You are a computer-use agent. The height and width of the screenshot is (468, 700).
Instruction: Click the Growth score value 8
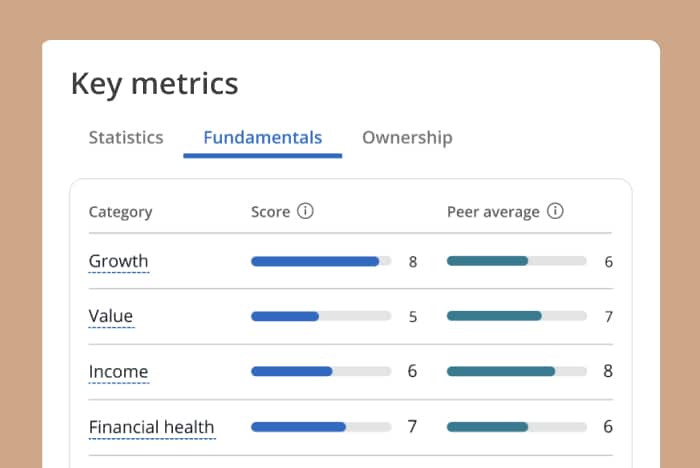412,263
